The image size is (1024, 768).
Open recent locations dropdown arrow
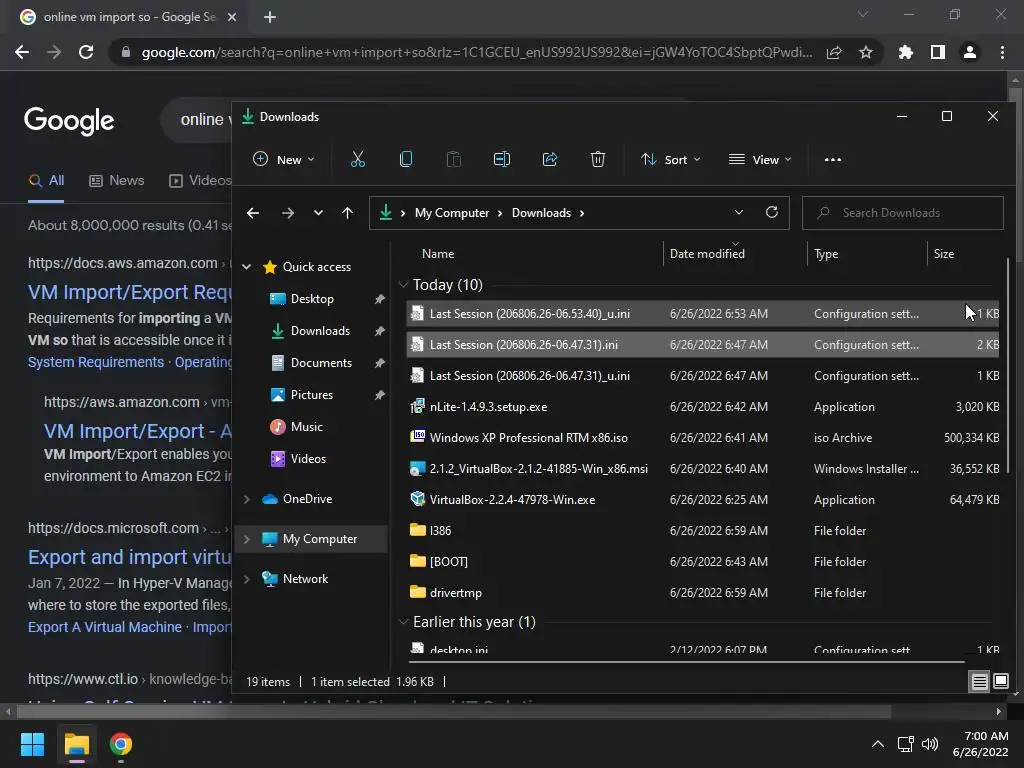click(318, 213)
